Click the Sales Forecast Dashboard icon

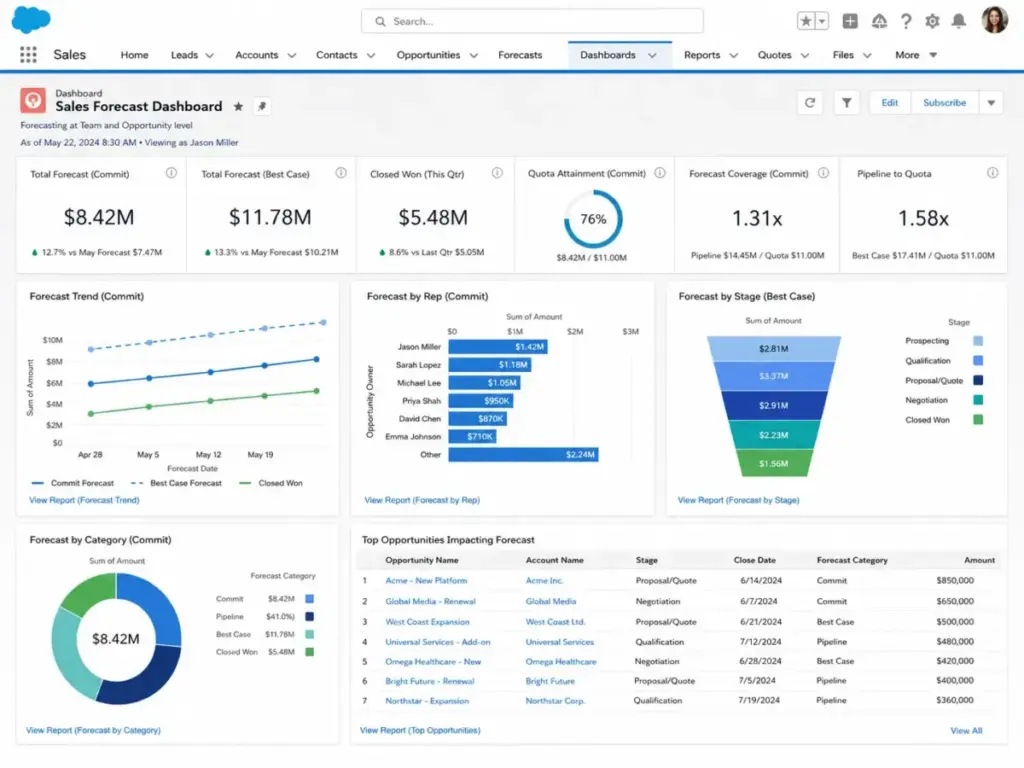click(x=33, y=101)
